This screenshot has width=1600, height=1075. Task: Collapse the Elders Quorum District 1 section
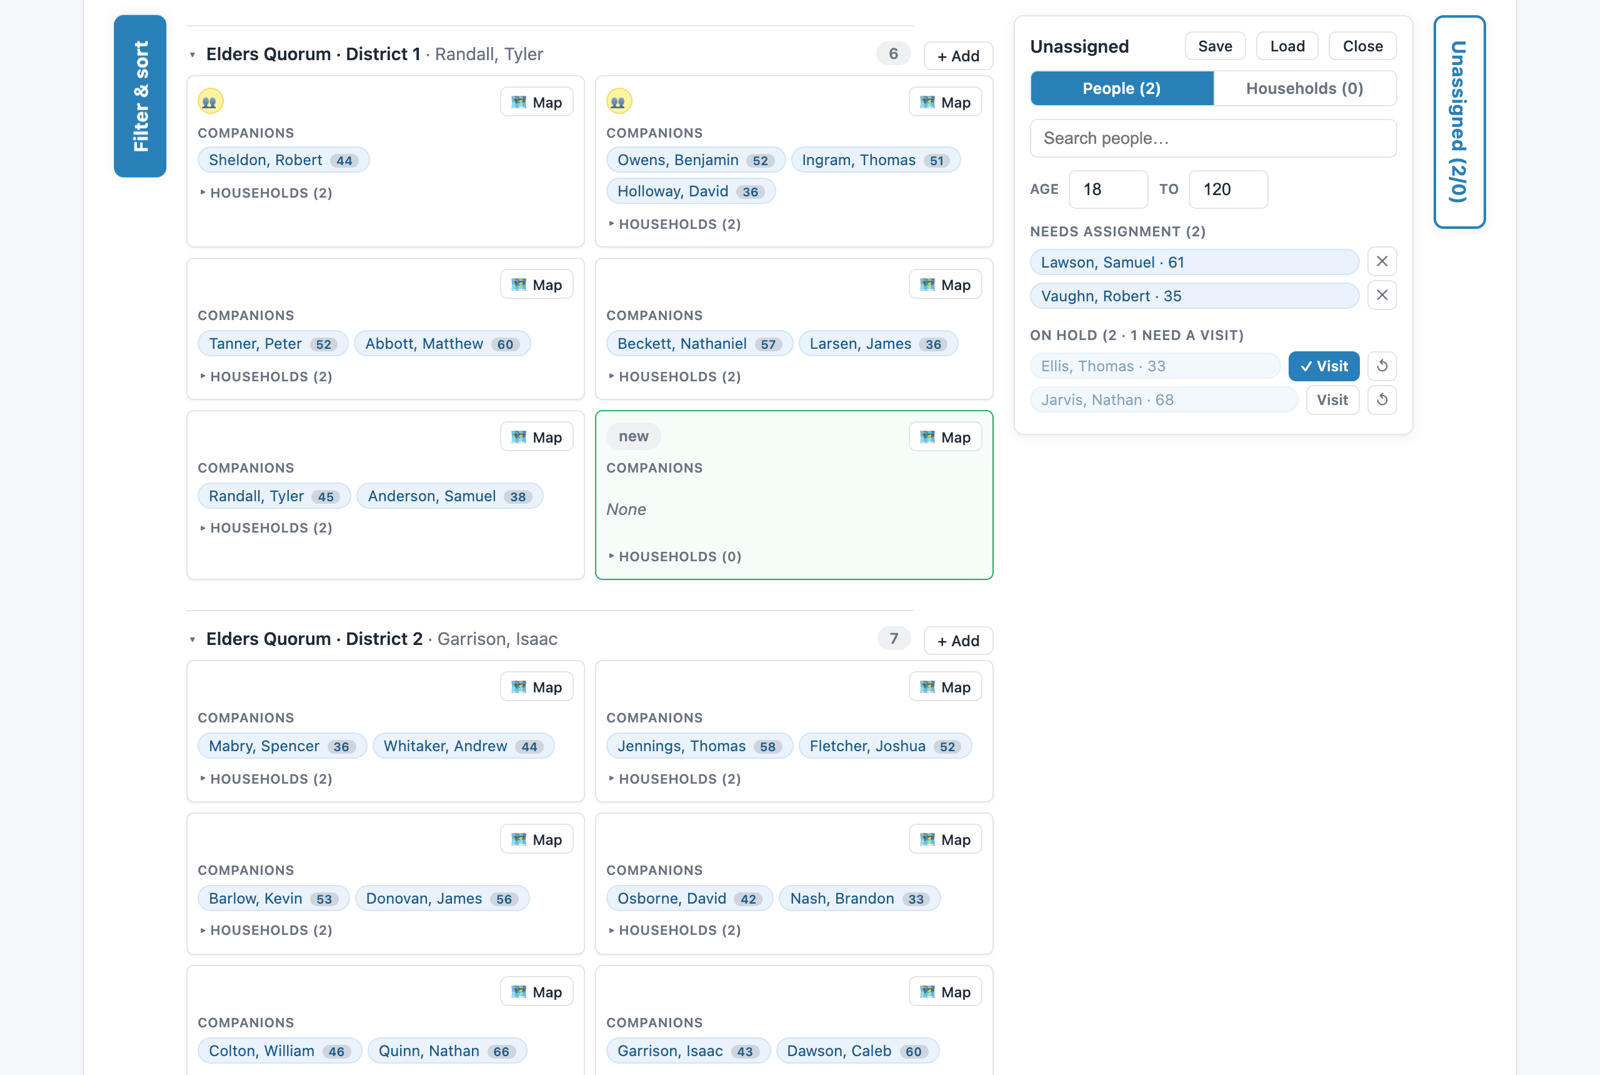click(193, 55)
